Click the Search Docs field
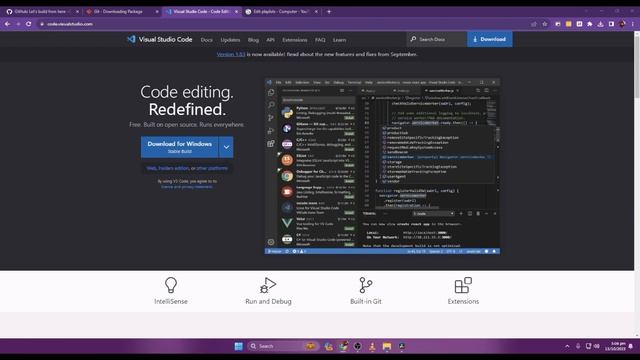Viewport: 640px width, 360px height. click(437, 39)
